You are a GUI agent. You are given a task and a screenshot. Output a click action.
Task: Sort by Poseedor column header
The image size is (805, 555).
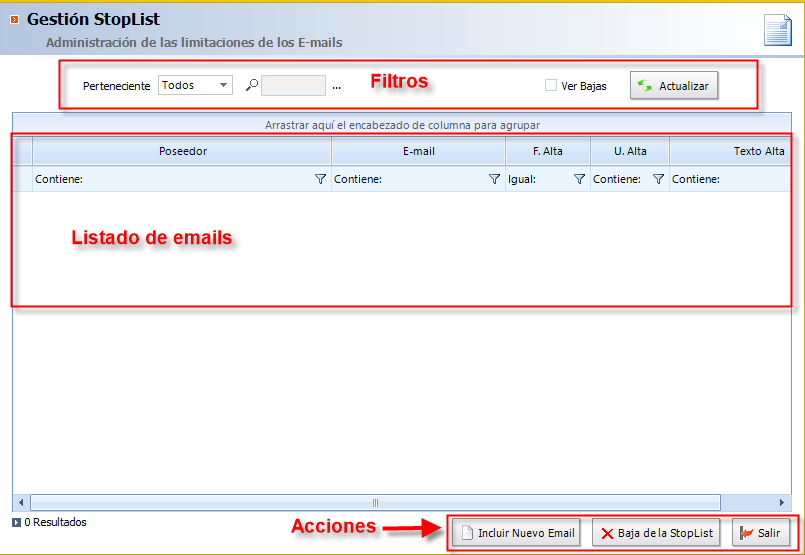pos(182,151)
